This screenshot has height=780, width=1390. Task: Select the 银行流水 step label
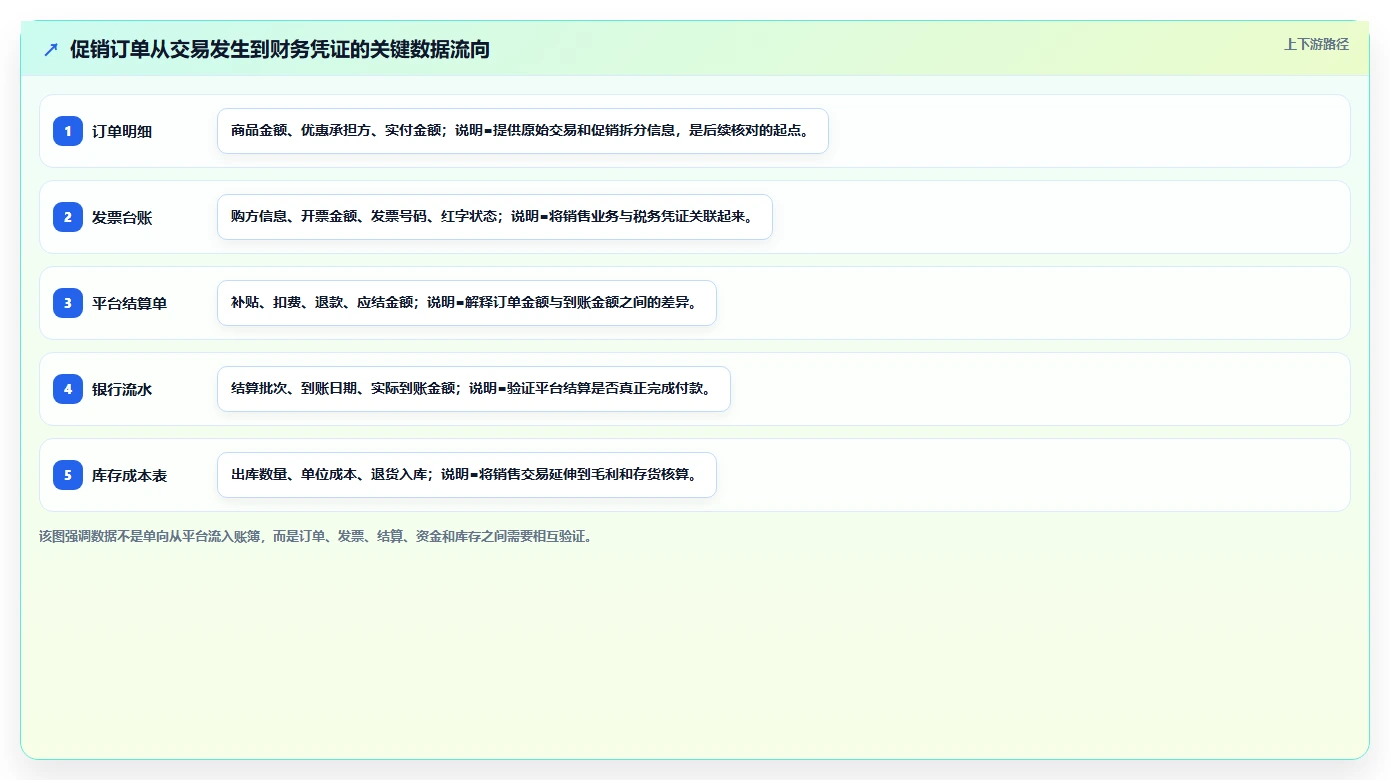click(122, 389)
